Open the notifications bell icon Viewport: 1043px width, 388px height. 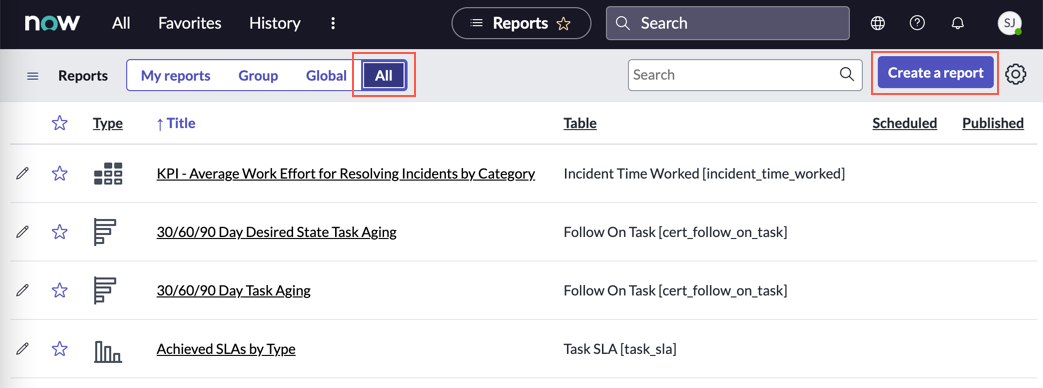point(957,23)
